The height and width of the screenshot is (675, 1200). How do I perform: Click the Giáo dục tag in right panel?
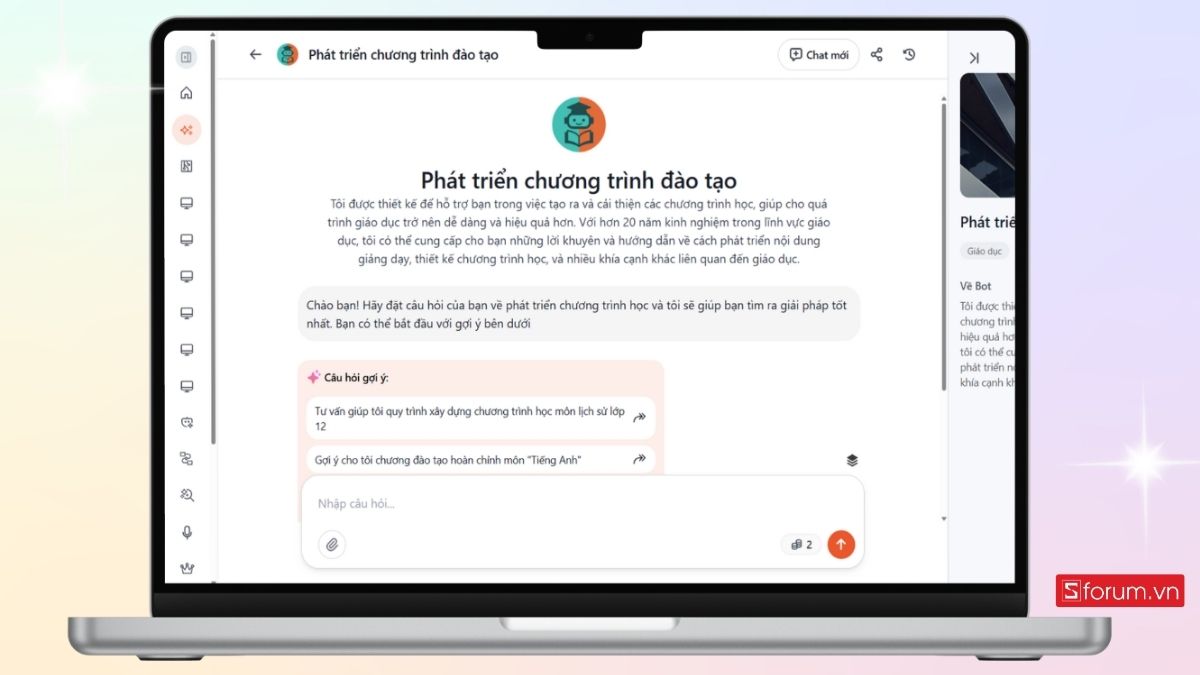[x=984, y=251]
